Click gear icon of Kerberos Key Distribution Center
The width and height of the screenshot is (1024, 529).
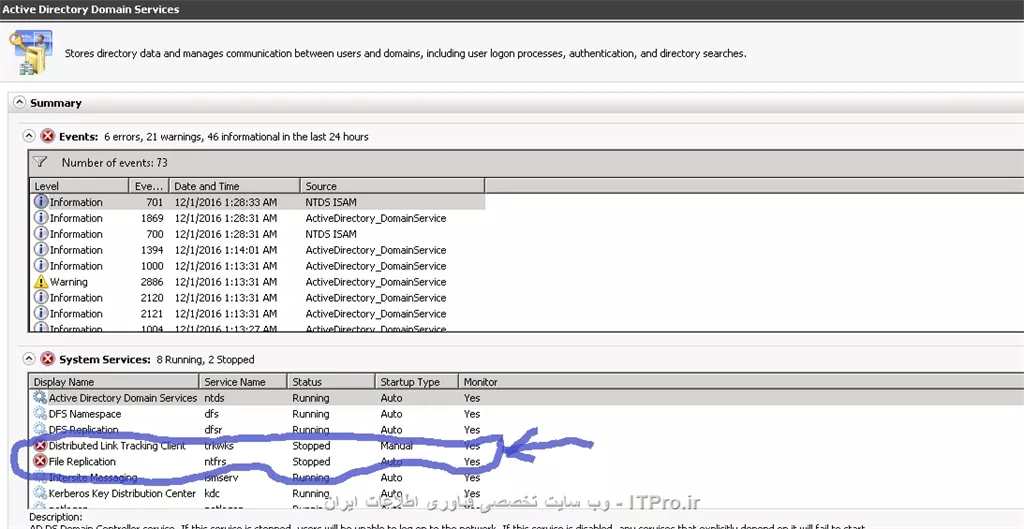point(40,493)
